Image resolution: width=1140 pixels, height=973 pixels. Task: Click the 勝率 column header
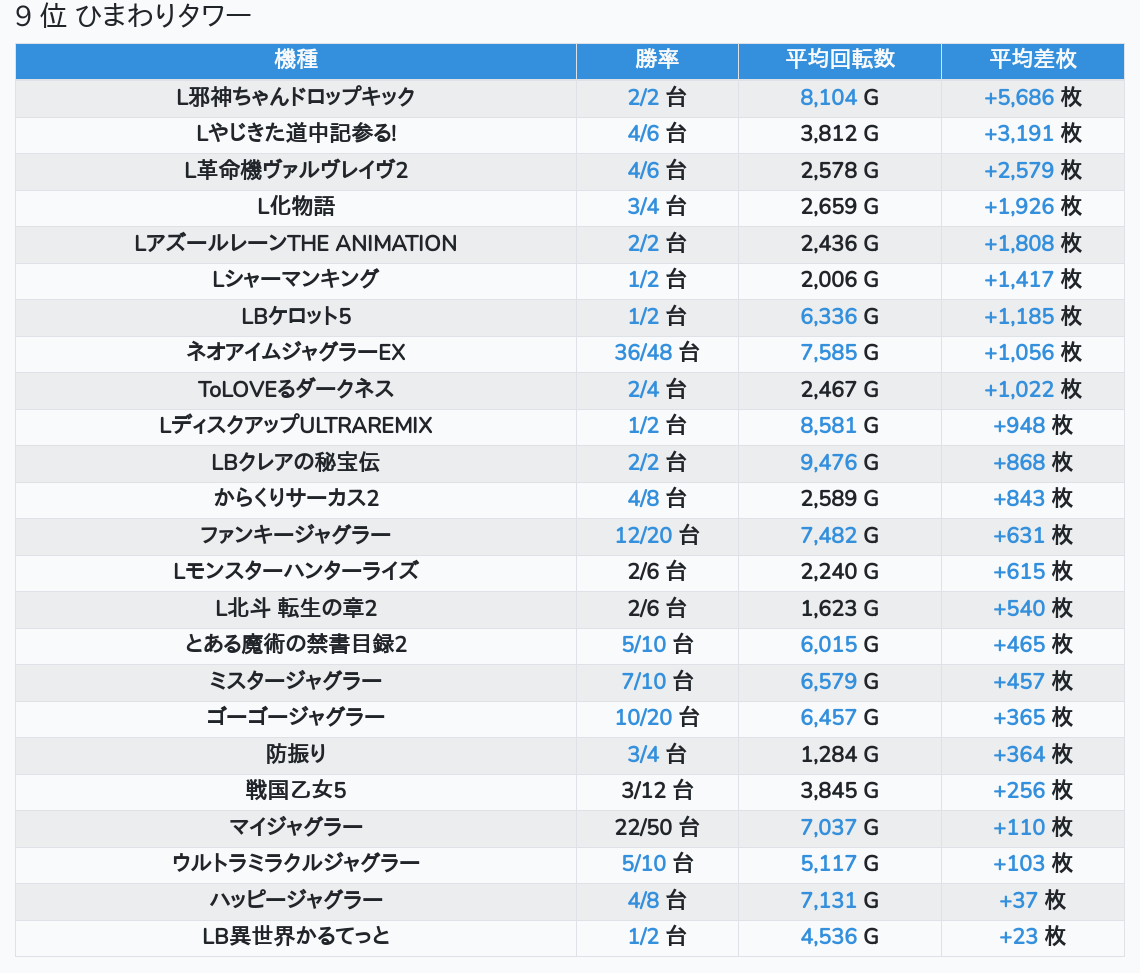click(x=657, y=60)
